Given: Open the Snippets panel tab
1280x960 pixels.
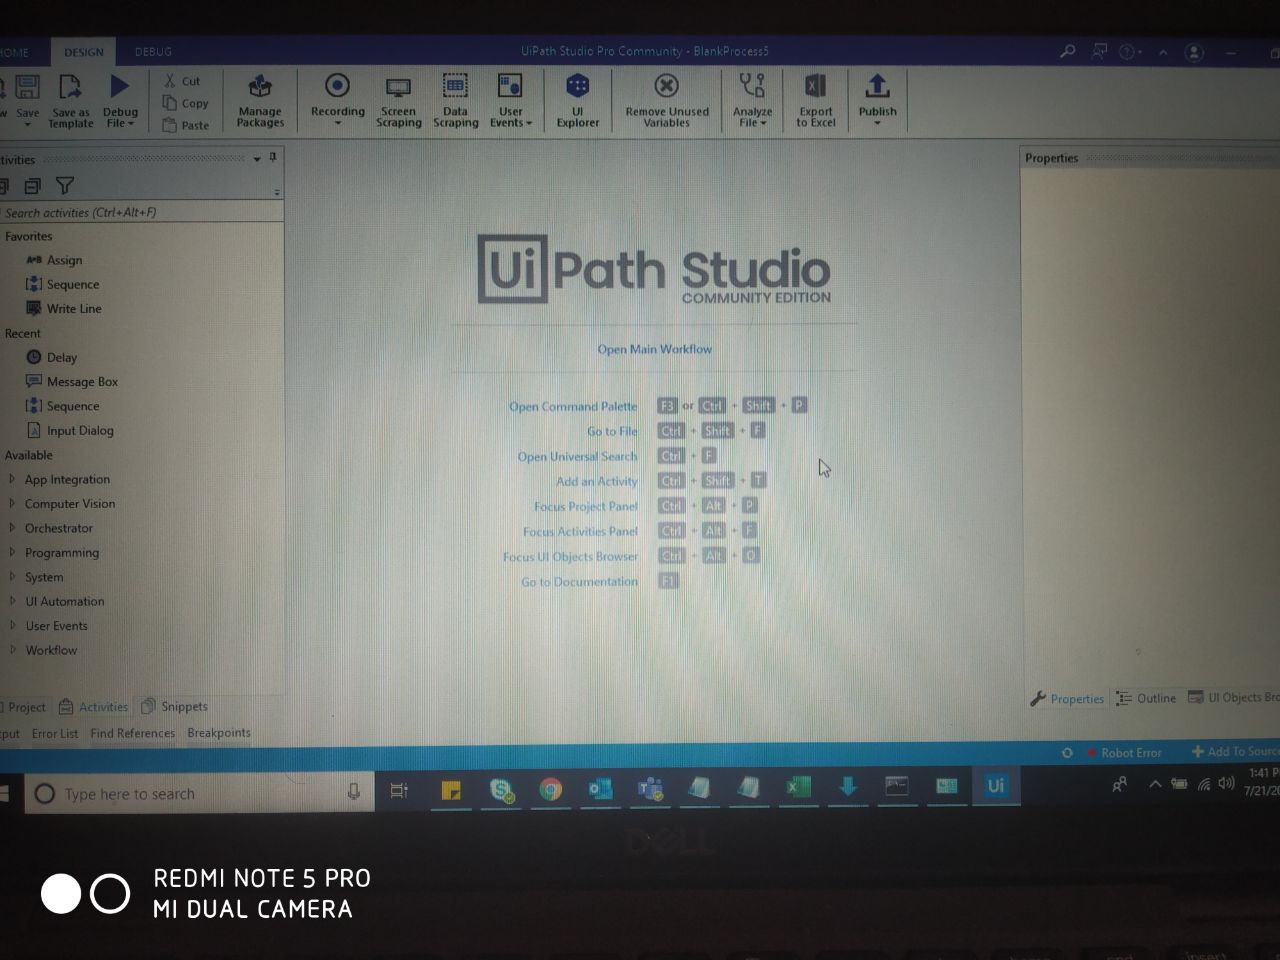Looking at the screenshot, I should 174,706.
